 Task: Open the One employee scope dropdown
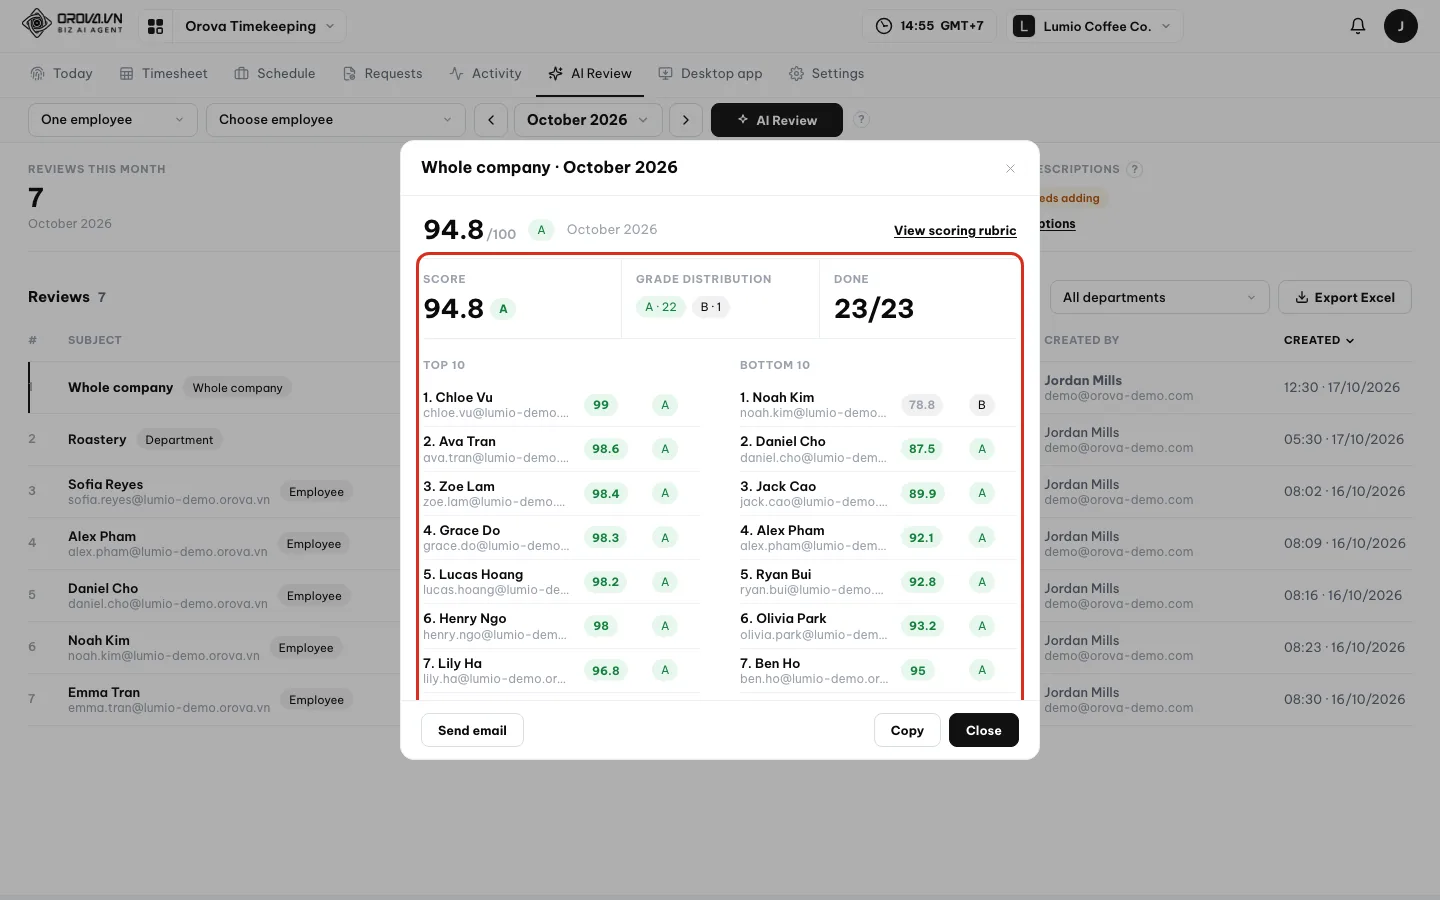click(113, 120)
